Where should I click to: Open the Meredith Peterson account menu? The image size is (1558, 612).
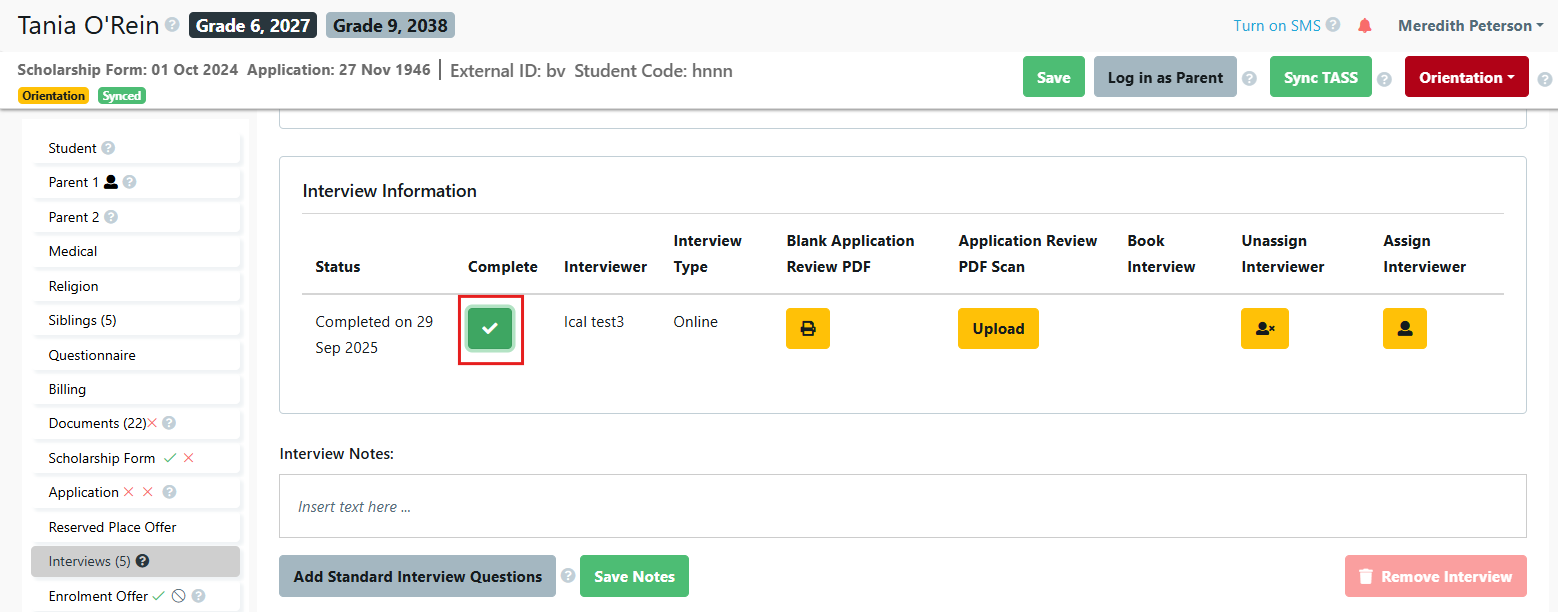pyautogui.click(x=1469, y=25)
